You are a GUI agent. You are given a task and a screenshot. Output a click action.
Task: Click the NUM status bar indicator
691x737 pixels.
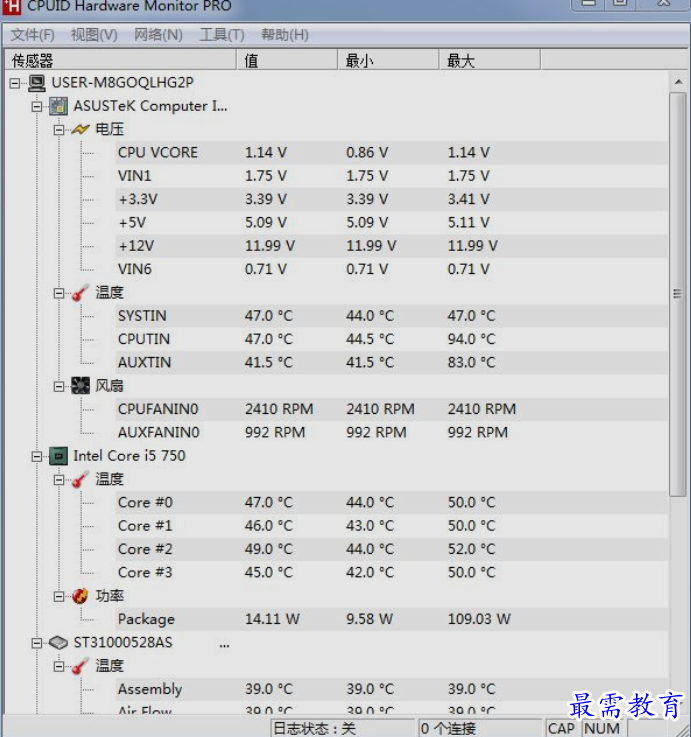coord(602,728)
